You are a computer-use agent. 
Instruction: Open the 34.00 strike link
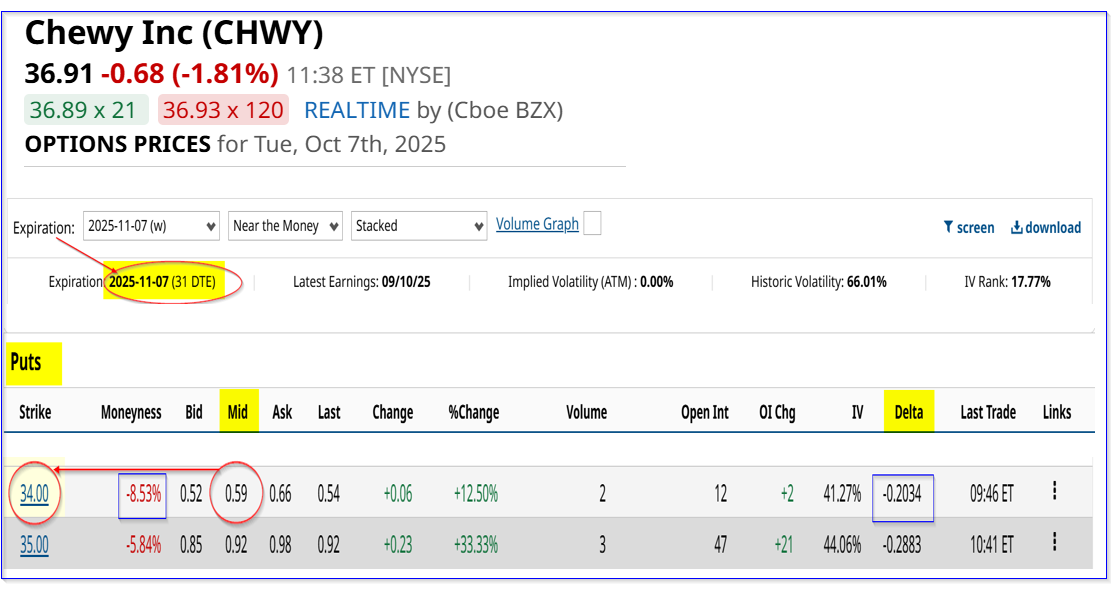click(x=34, y=493)
